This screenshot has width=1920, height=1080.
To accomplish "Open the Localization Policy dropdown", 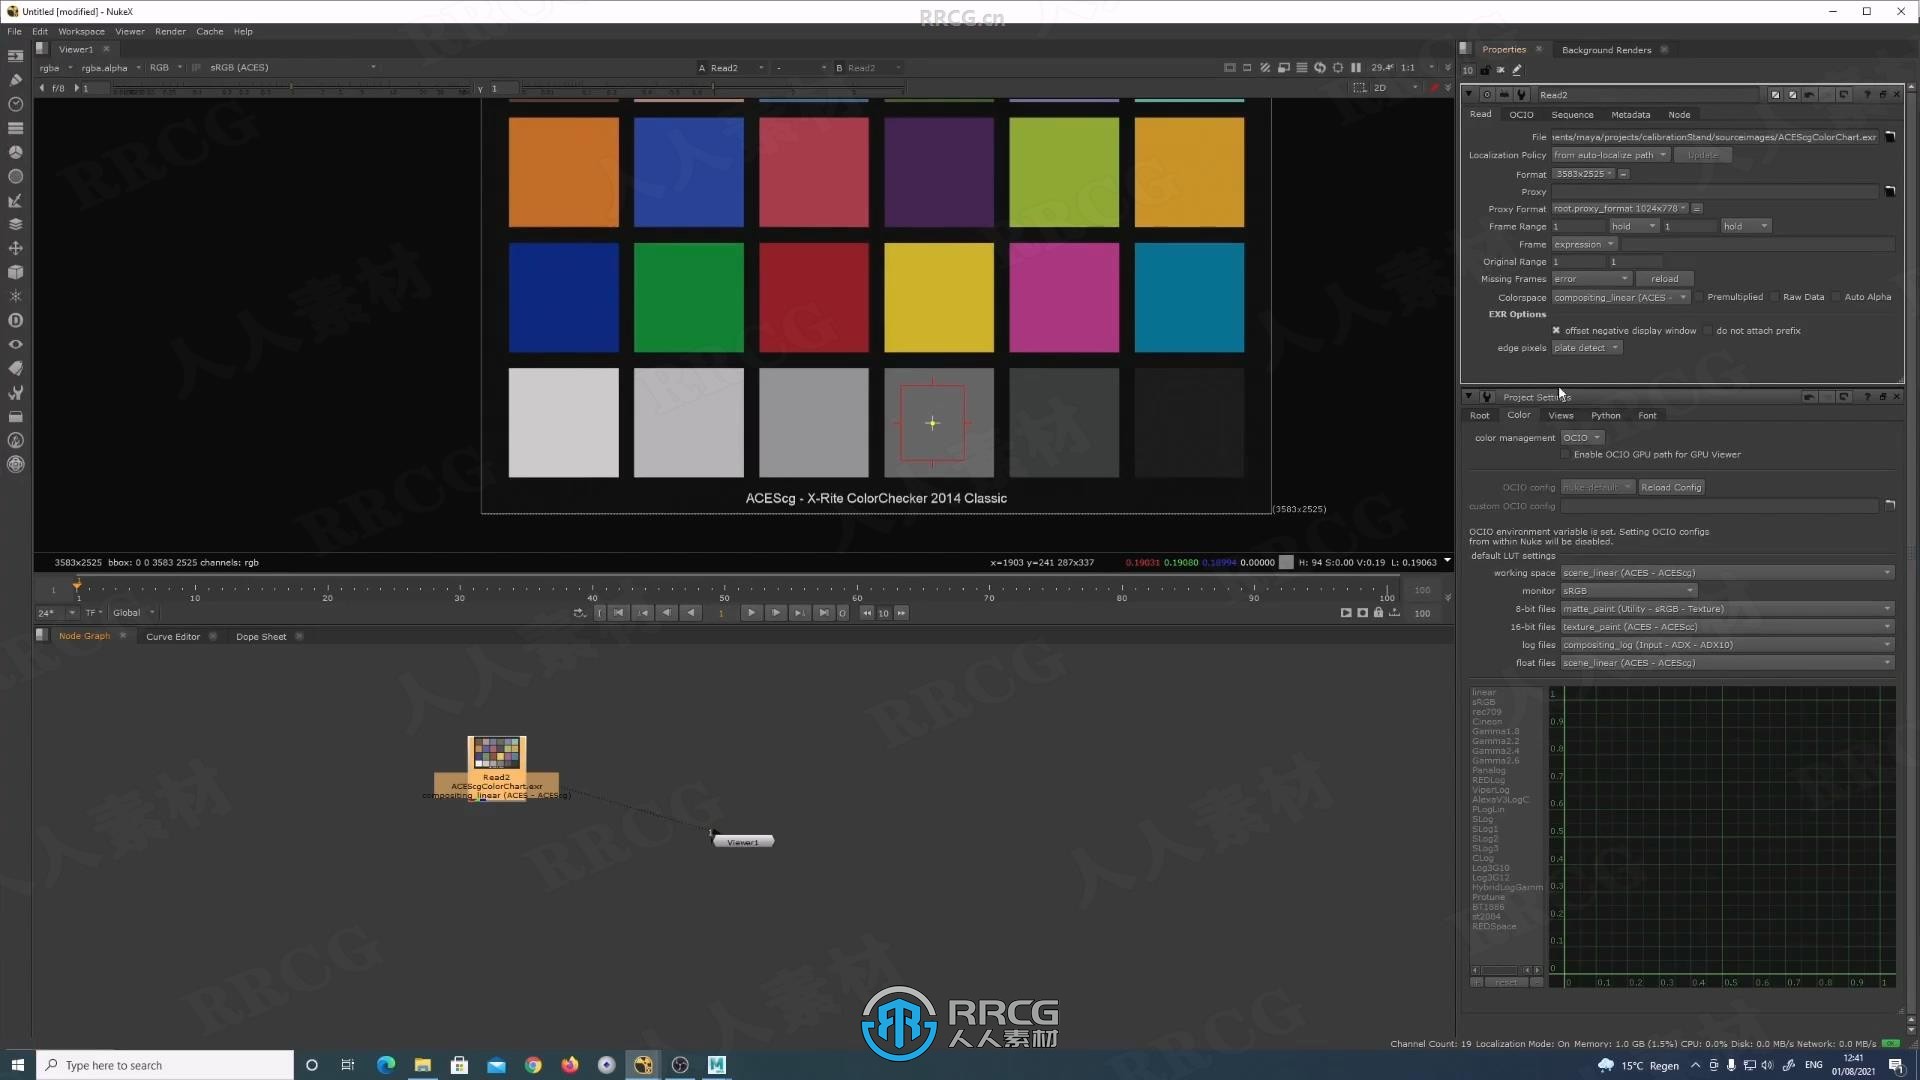I will point(1611,155).
